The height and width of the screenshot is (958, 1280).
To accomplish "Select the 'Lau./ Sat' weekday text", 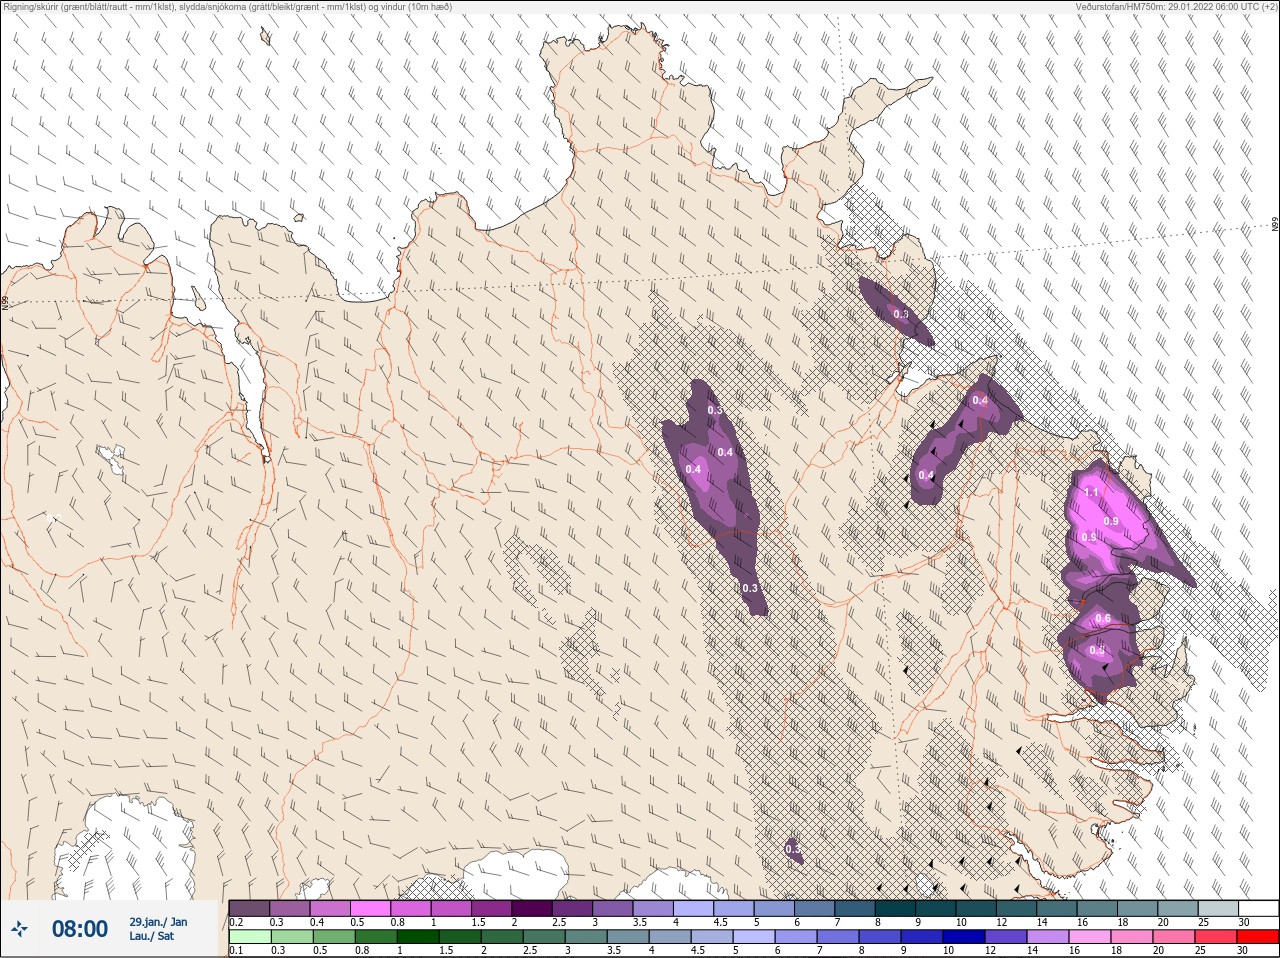I will [x=151, y=936].
